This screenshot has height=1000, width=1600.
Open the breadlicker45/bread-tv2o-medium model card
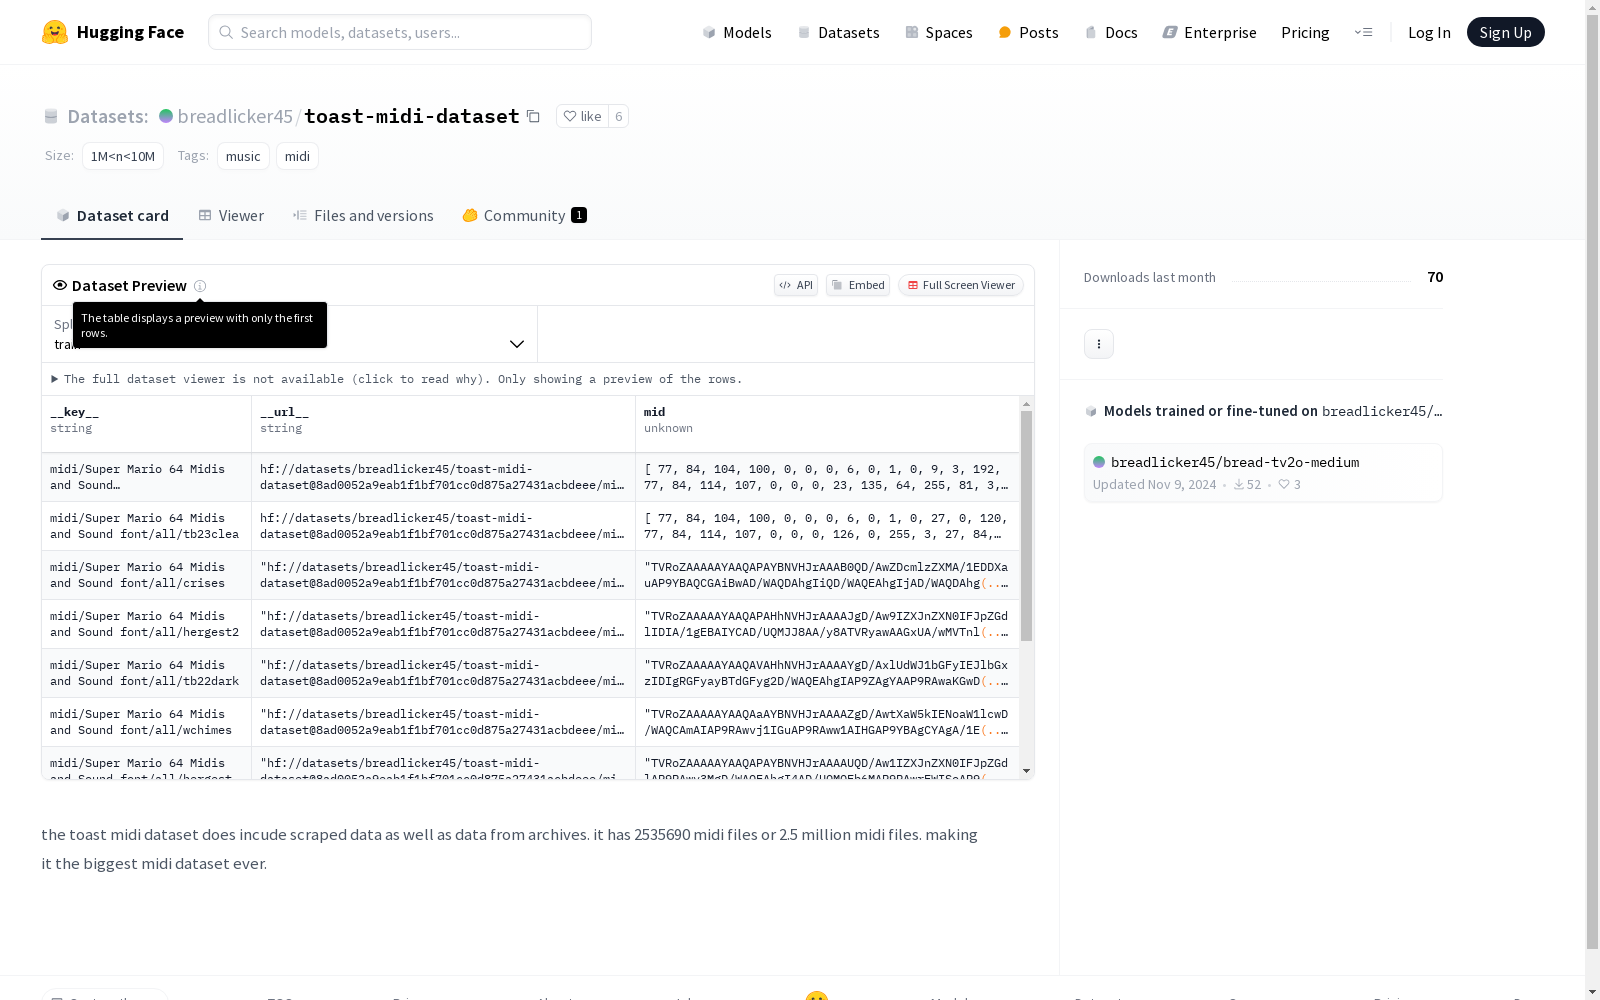(1263, 473)
